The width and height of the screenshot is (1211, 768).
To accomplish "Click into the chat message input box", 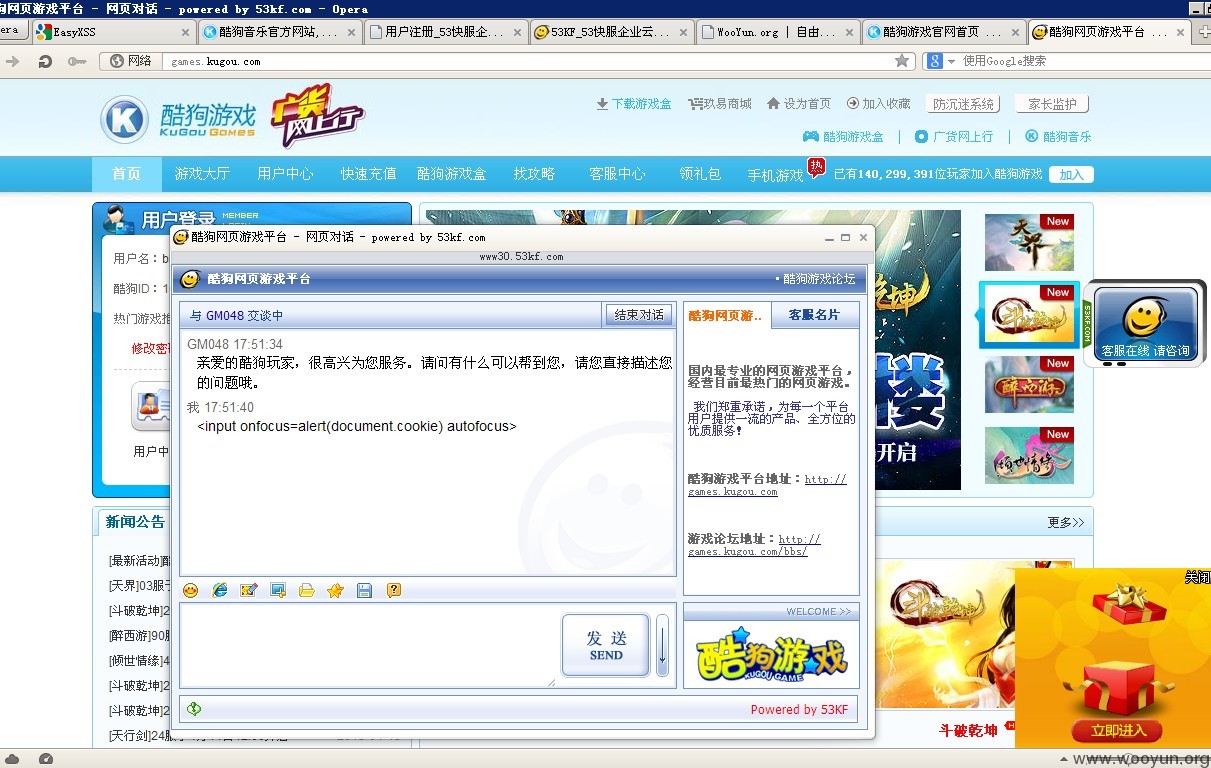I will point(368,645).
